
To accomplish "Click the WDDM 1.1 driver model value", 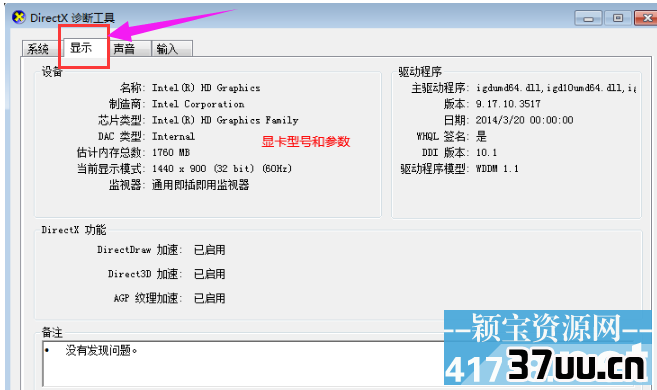I will [497, 168].
